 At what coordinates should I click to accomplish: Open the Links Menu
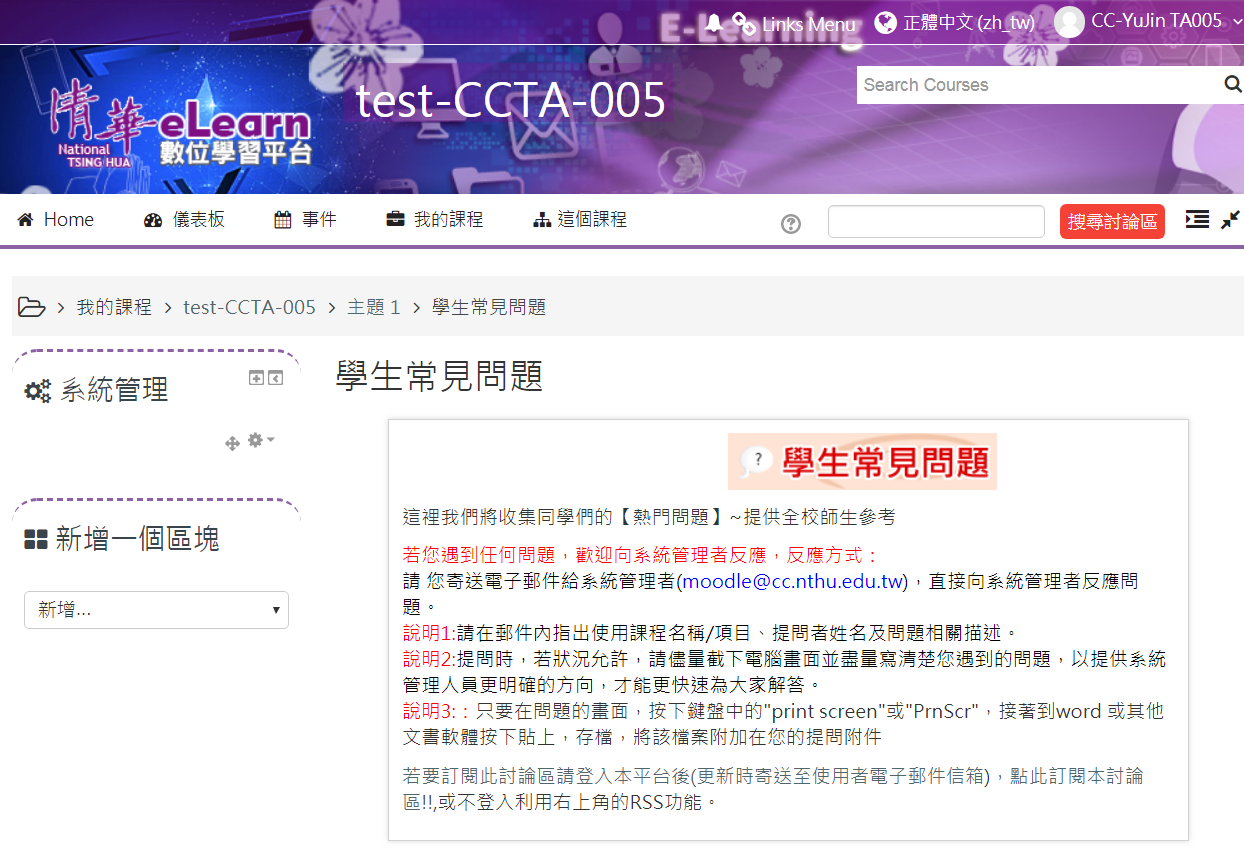795,24
